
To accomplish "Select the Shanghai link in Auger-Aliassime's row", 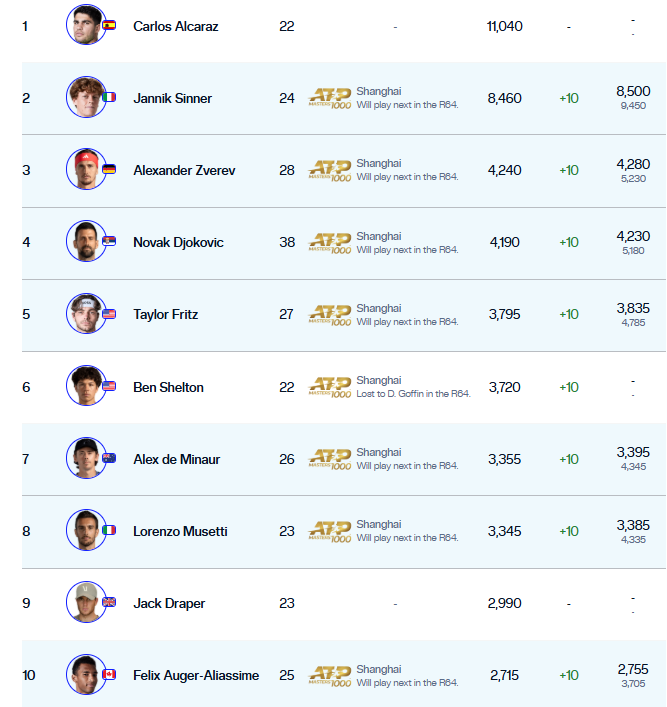I will tap(379, 669).
